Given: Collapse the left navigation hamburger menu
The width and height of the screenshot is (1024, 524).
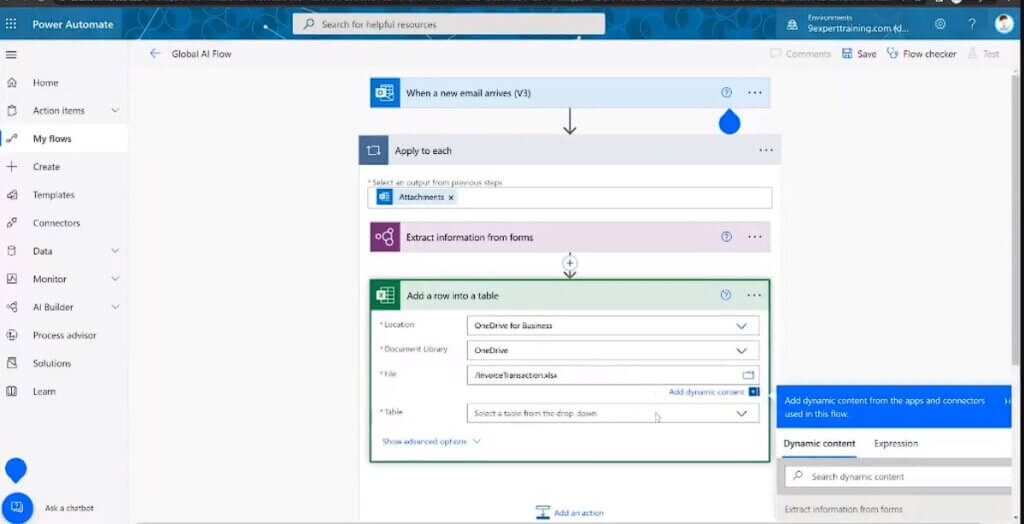Looking at the screenshot, I should click(11, 55).
